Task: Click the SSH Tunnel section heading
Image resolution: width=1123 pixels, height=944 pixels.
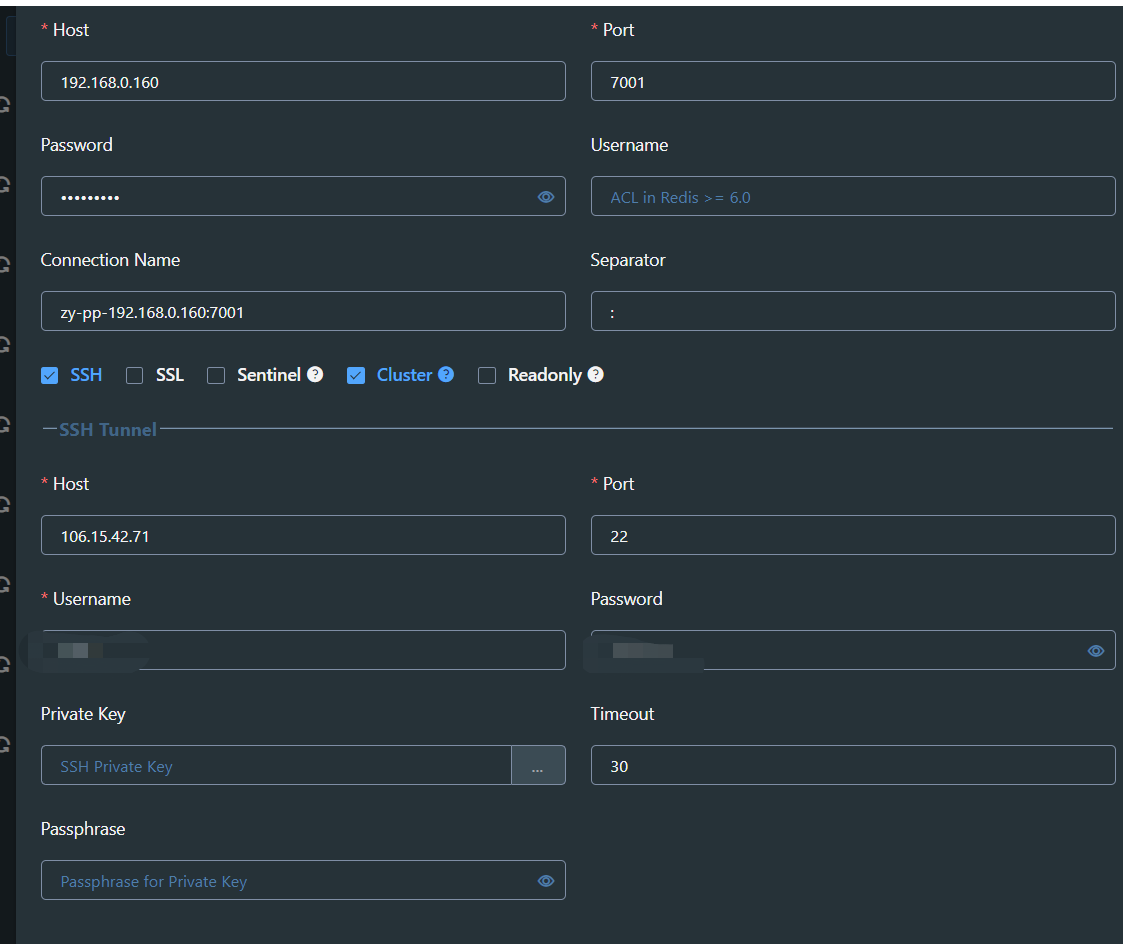Action: tap(107, 429)
